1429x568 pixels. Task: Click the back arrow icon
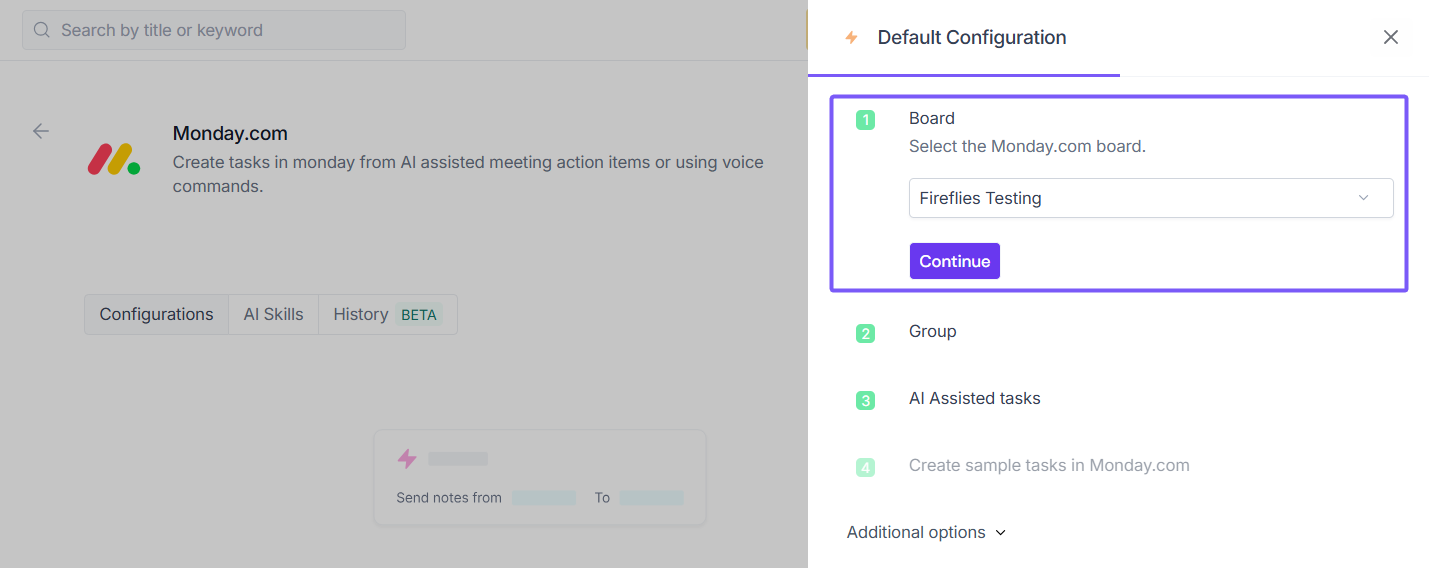41,131
